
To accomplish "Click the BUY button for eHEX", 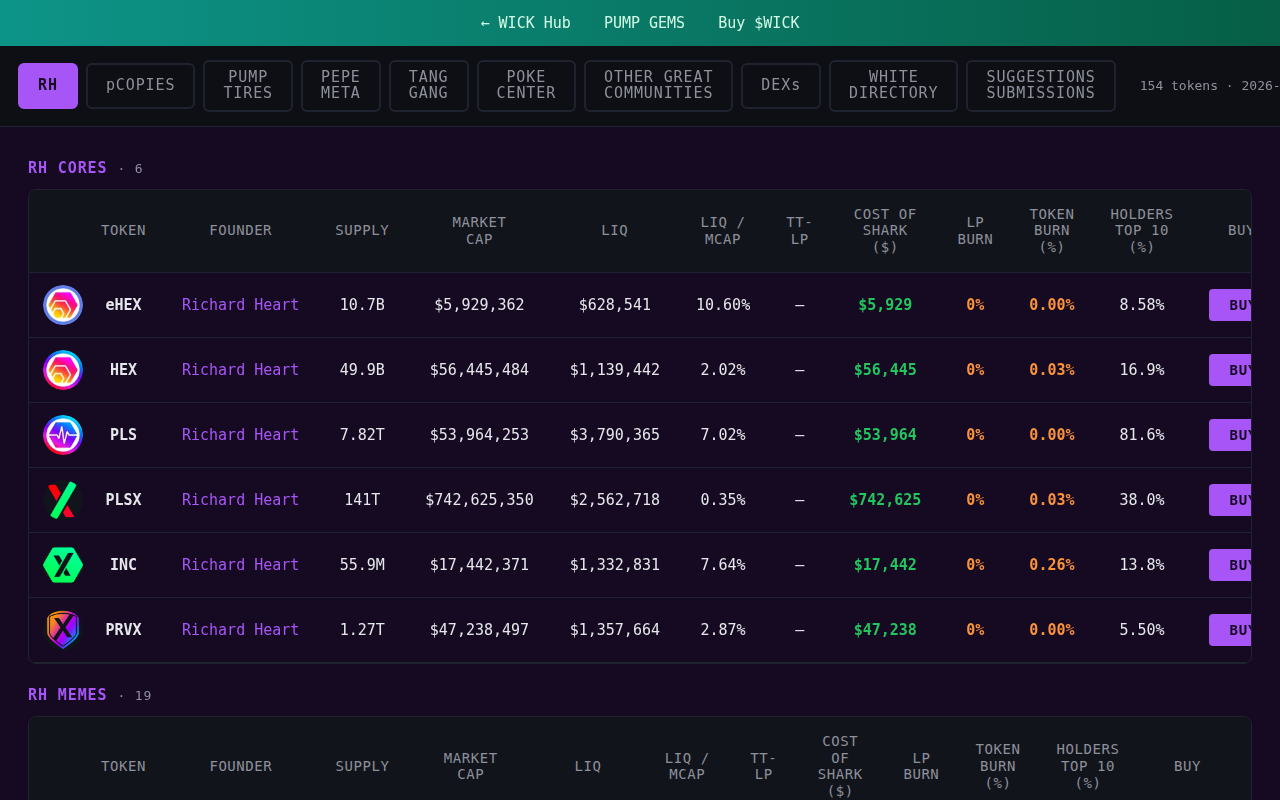I will coord(1230,305).
